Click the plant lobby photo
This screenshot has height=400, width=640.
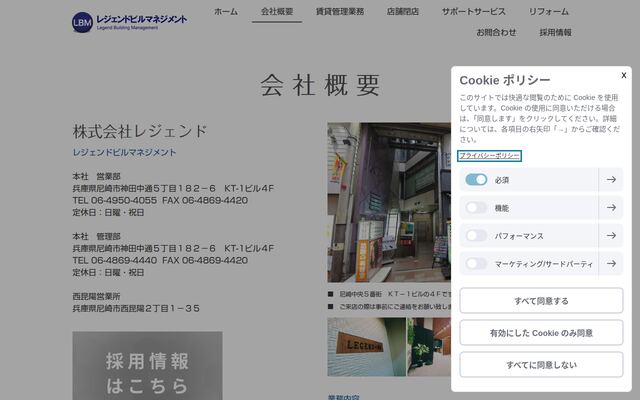click(x=429, y=347)
